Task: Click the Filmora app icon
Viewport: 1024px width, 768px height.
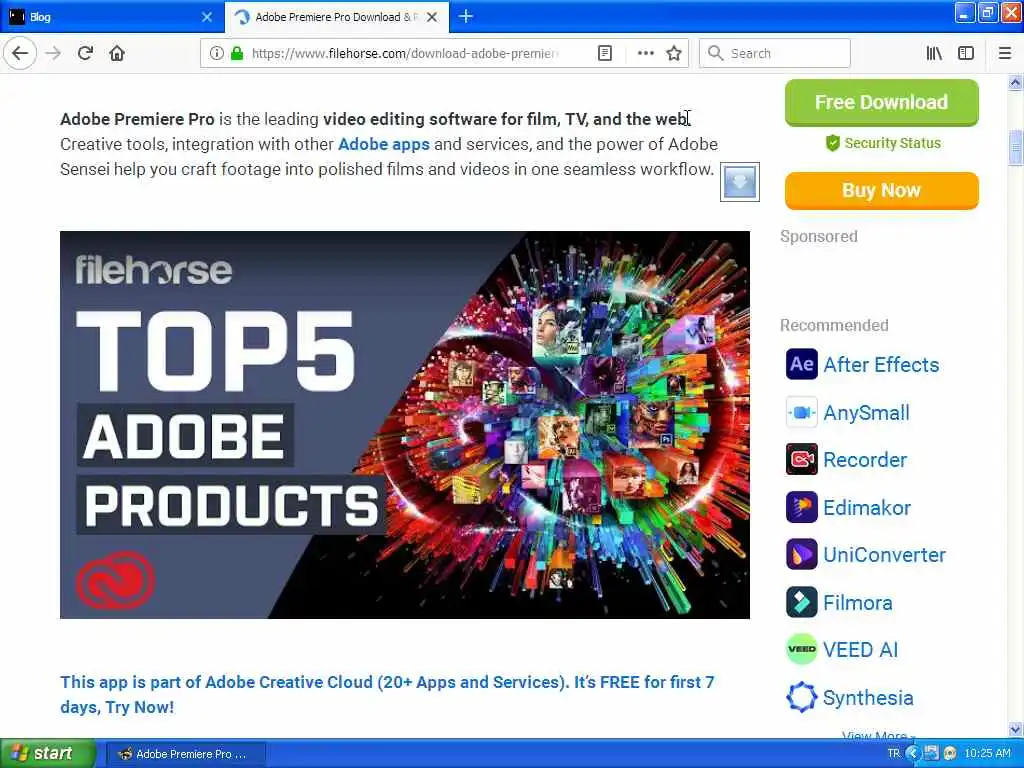Action: pyautogui.click(x=801, y=602)
